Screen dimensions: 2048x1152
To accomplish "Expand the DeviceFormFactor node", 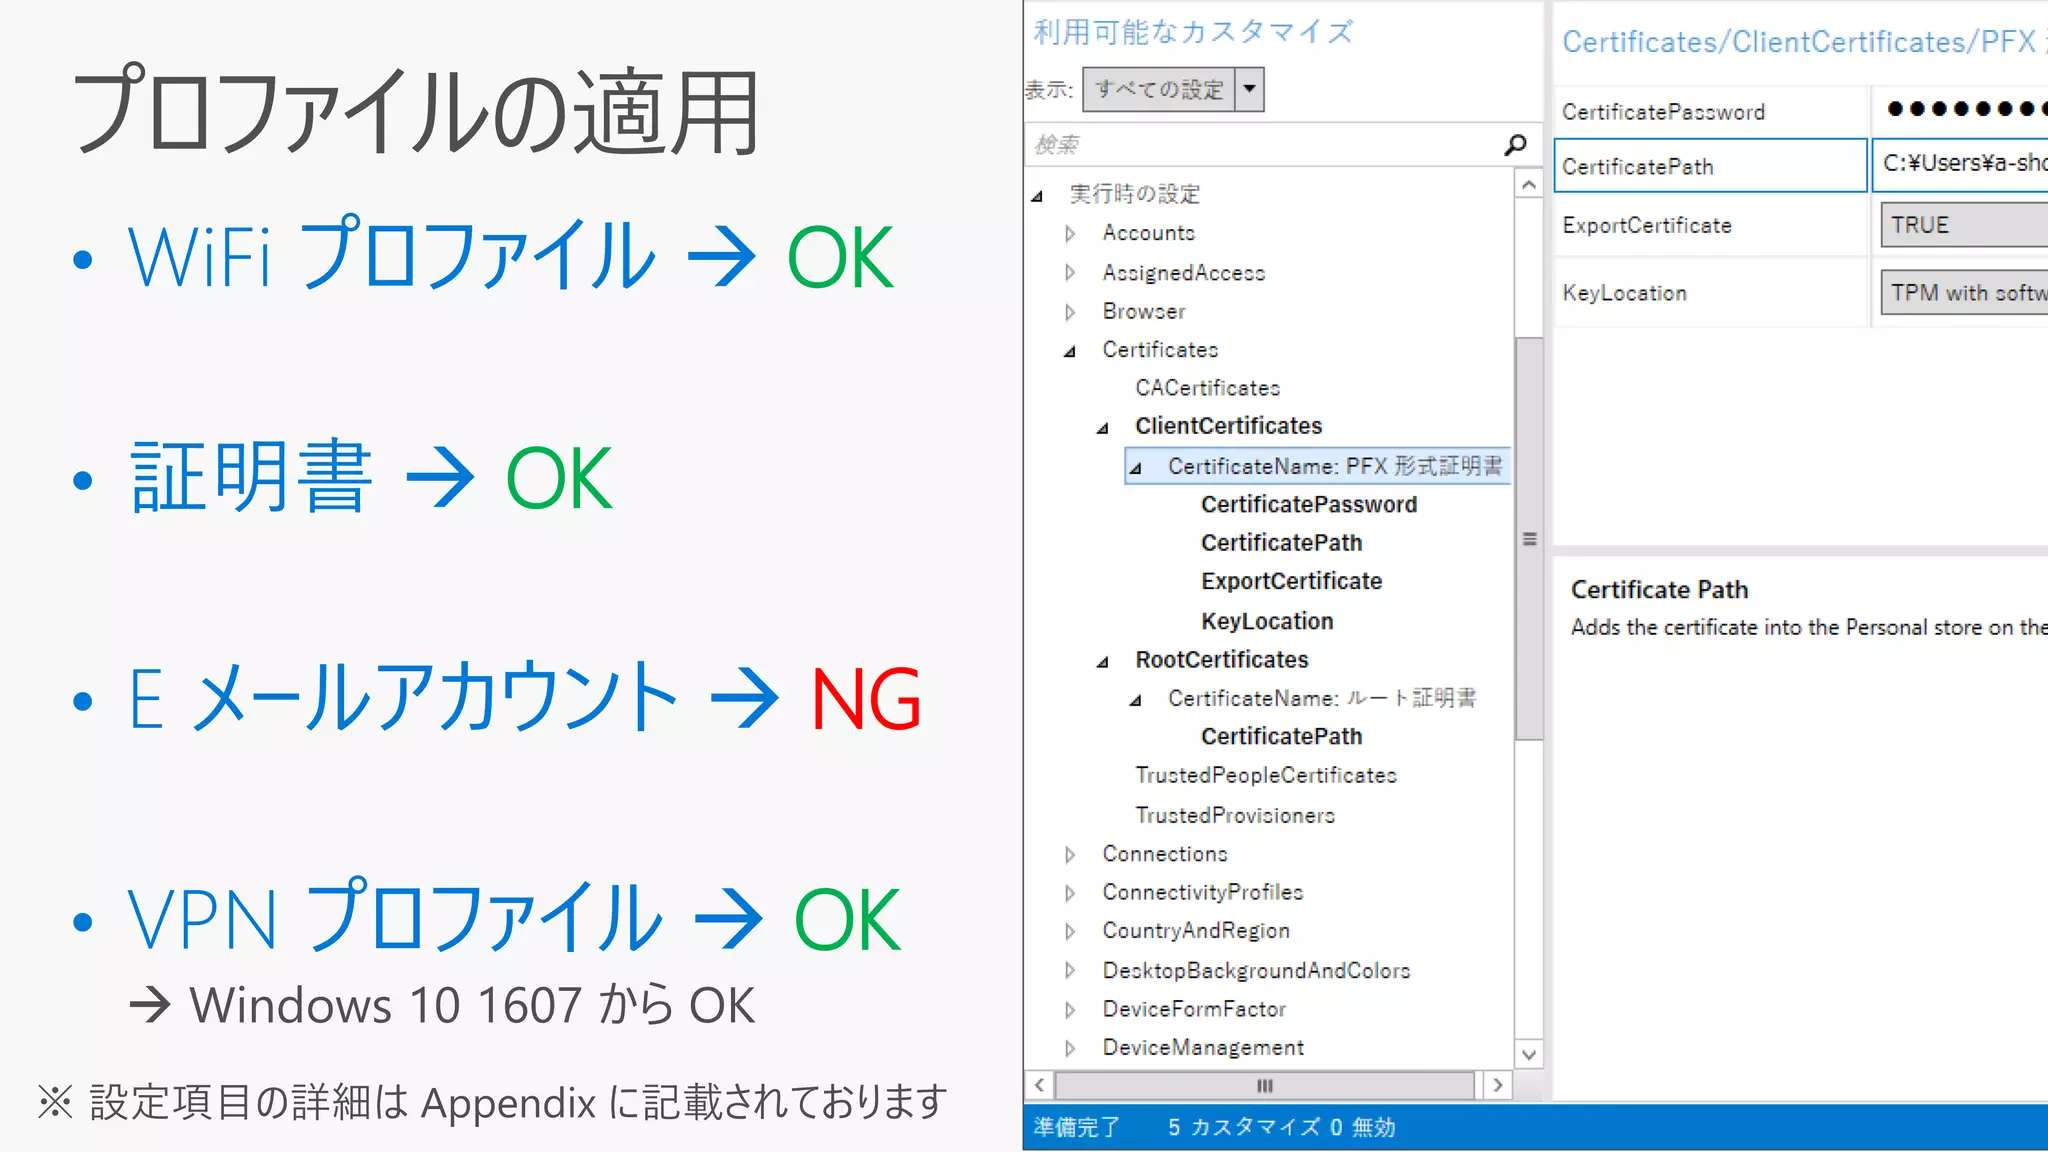I will 1070,1009.
